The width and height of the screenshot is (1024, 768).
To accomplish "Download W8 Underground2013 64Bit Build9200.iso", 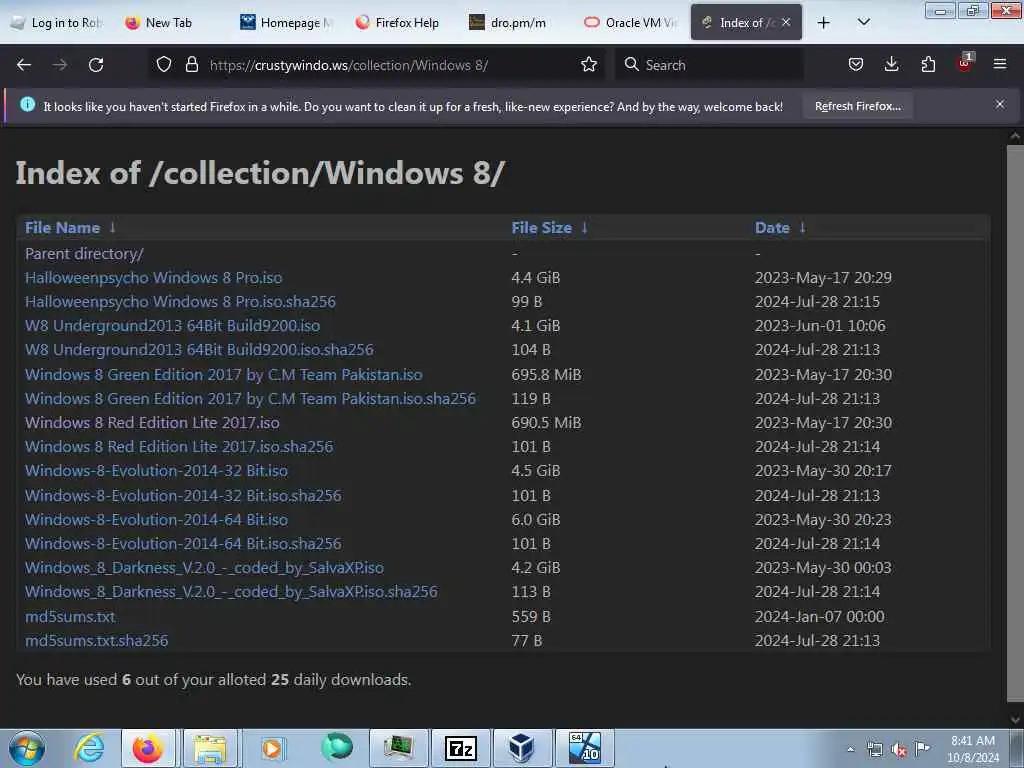I will point(172,326).
